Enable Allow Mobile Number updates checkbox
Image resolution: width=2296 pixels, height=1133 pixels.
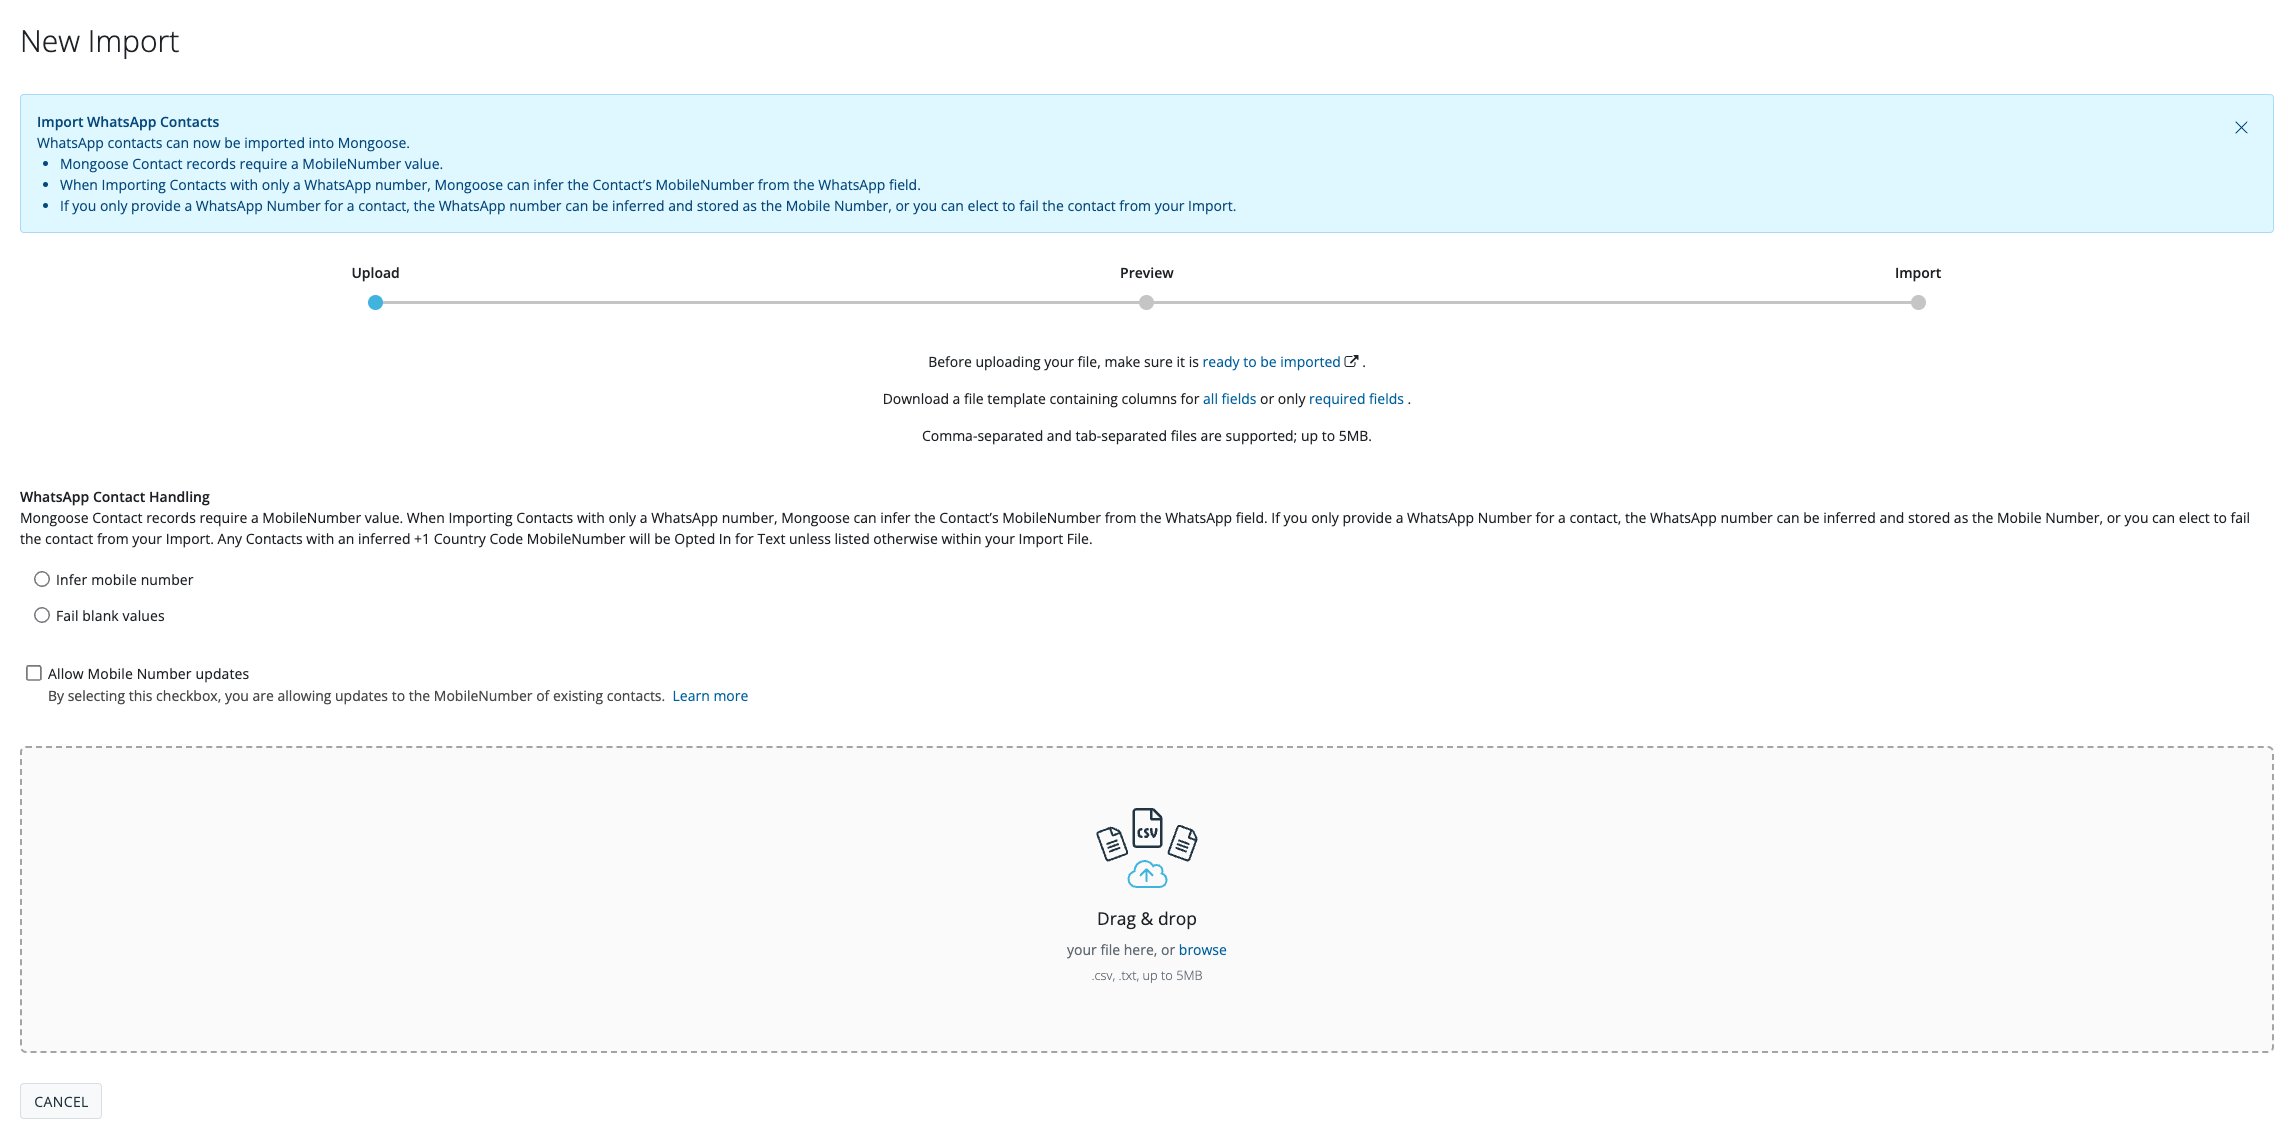(x=34, y=673)
